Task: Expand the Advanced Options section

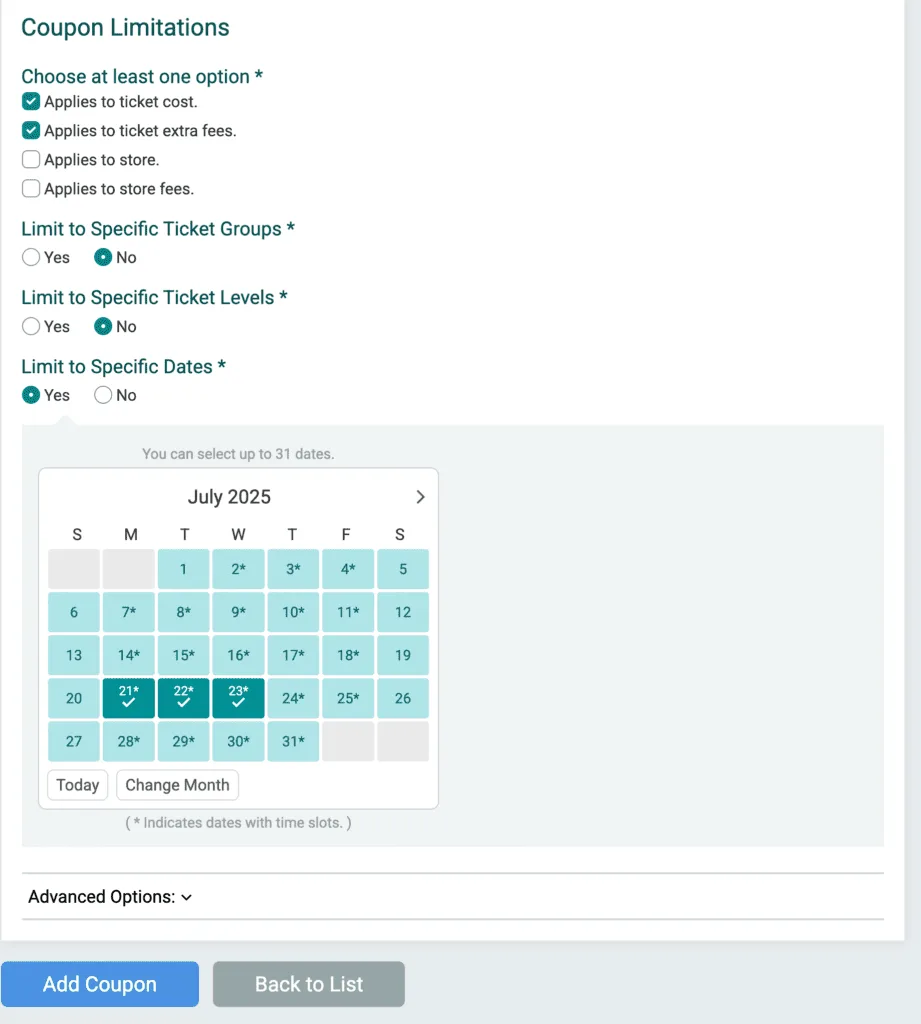Action: click(110, 897)
